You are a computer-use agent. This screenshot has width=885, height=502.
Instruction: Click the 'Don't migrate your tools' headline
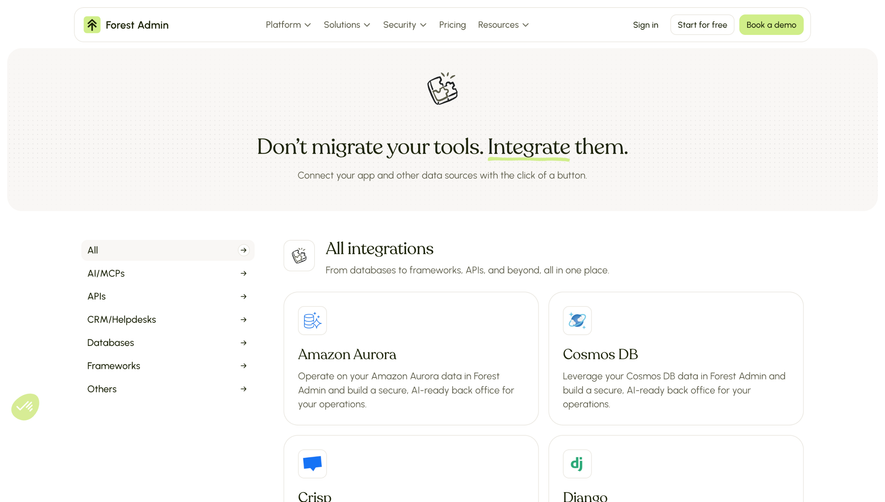(x=442, y=147)
